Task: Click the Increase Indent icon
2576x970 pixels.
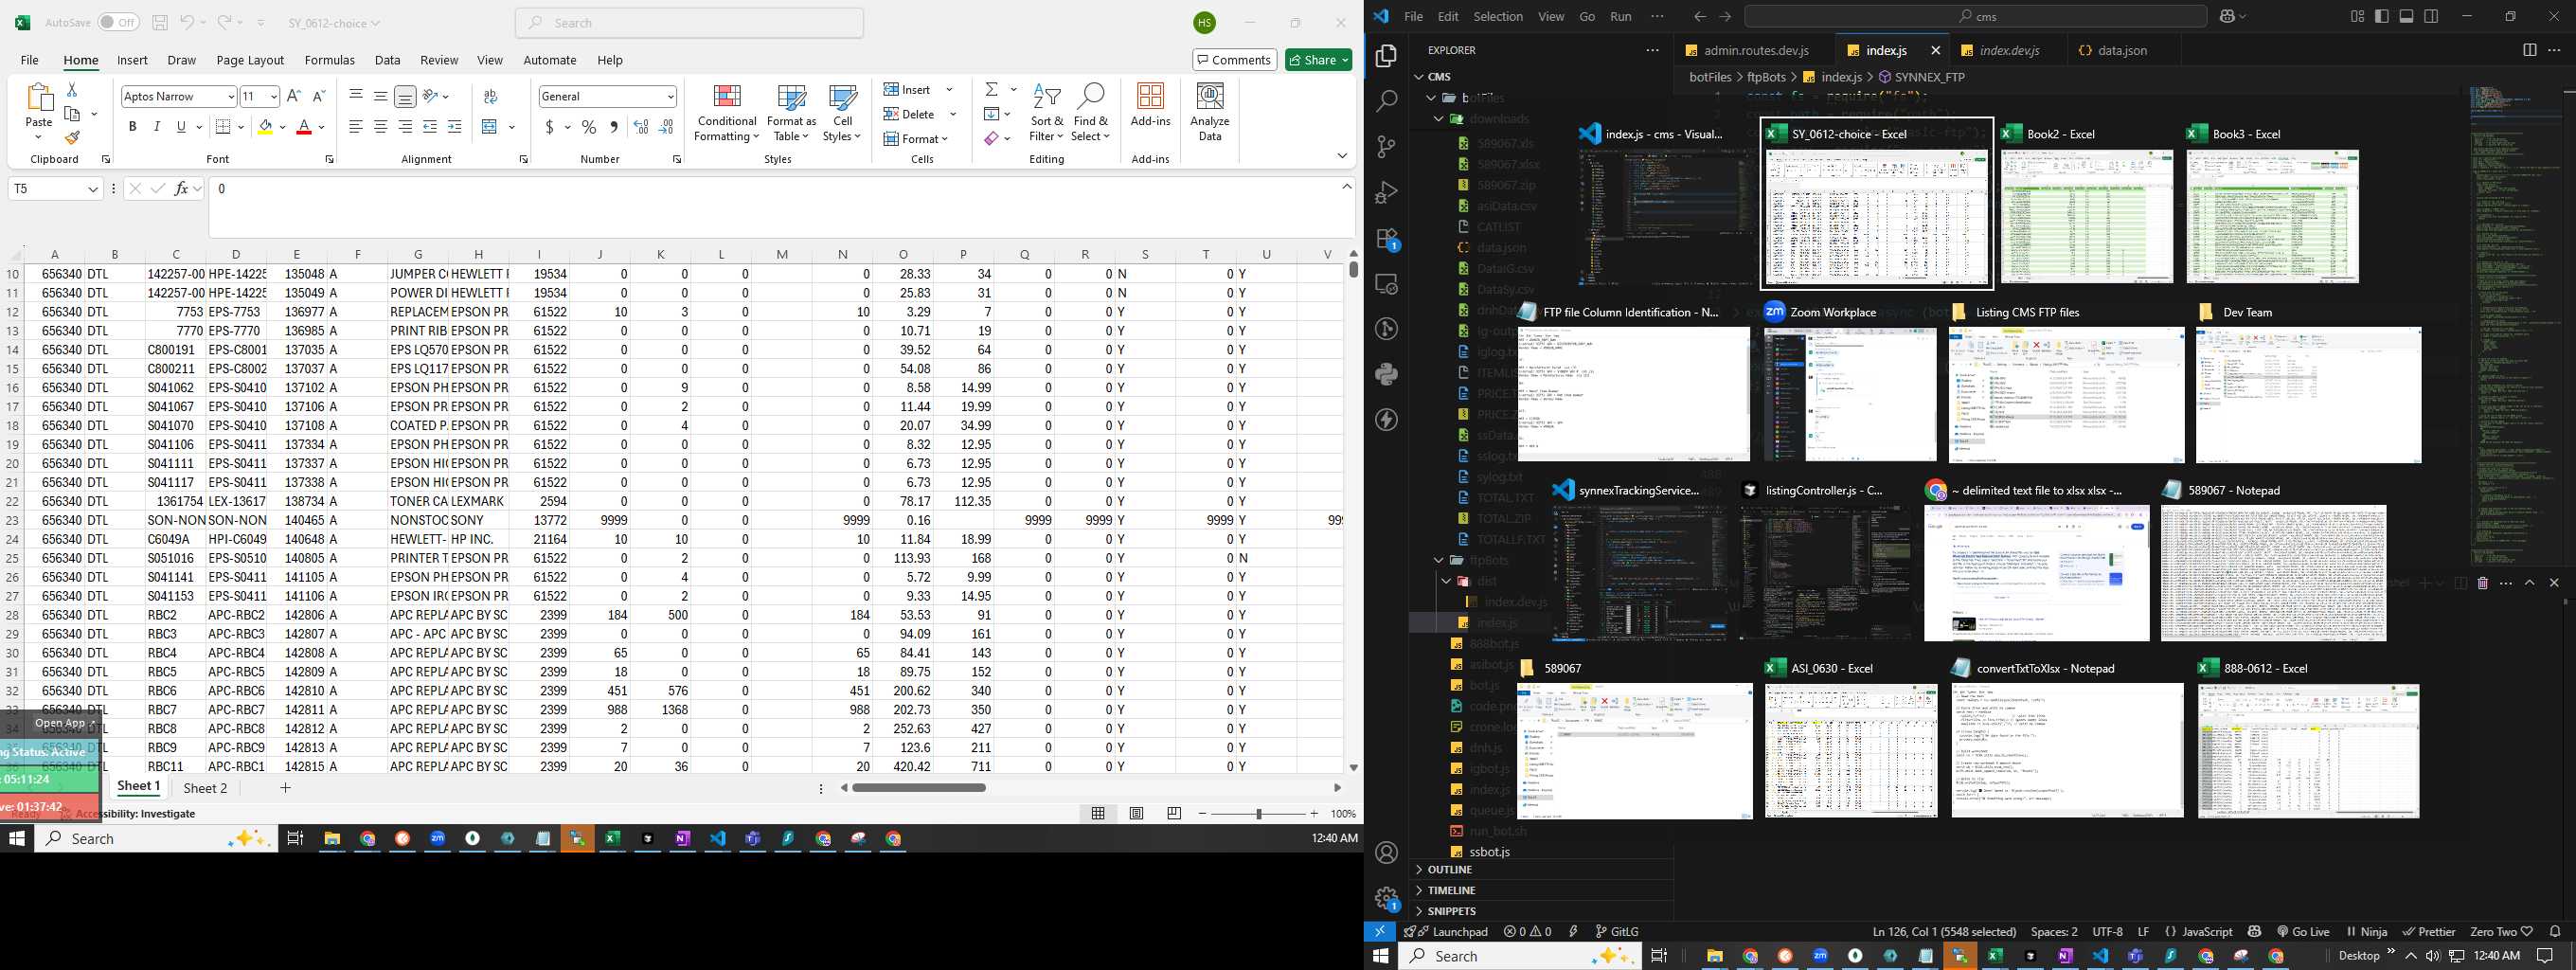Action: pyautogui.click(x=455, y=127)
